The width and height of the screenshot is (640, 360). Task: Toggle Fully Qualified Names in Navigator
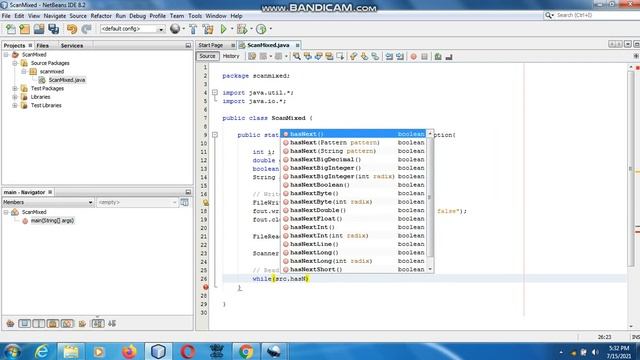point(82,324)
